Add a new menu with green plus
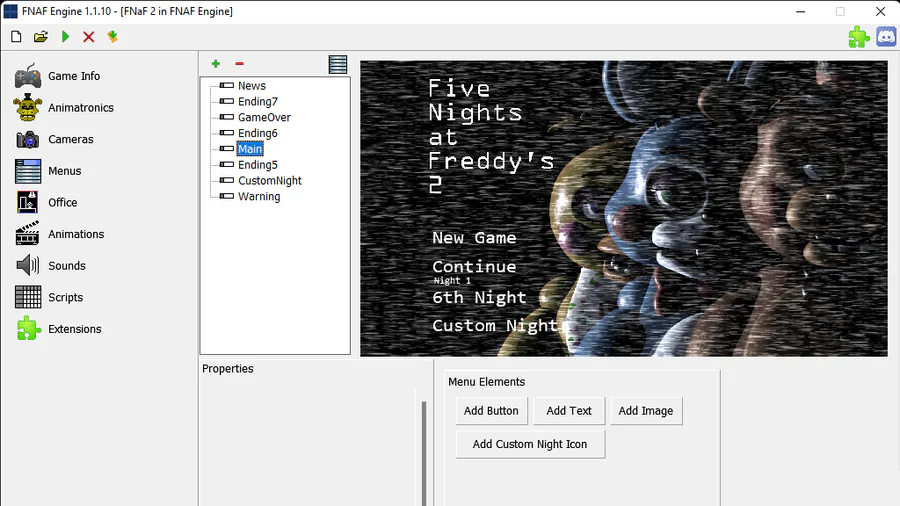The height and width of the screenshot is (506, 900). tap(216, 64)
